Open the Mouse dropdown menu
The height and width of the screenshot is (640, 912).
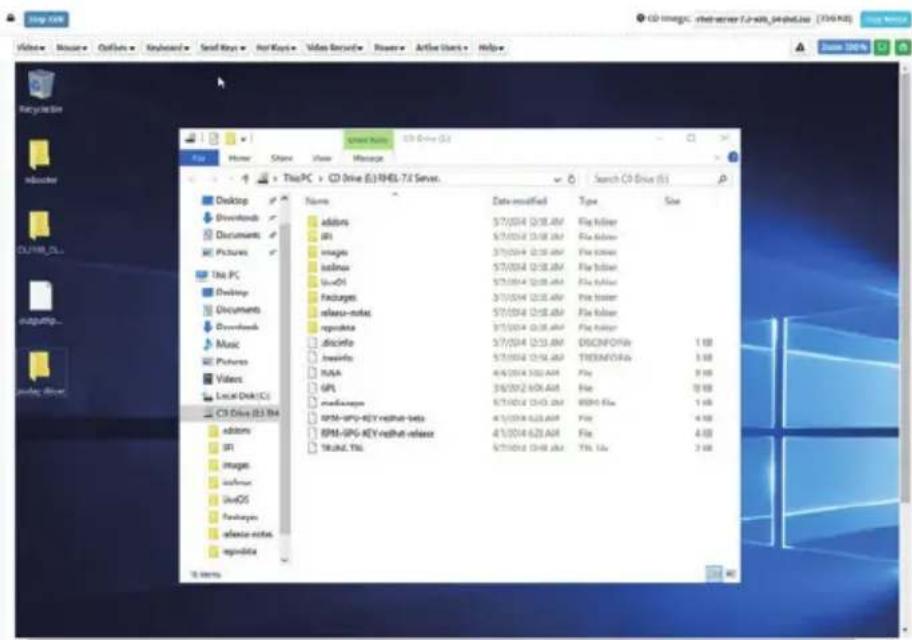point(72,48)
